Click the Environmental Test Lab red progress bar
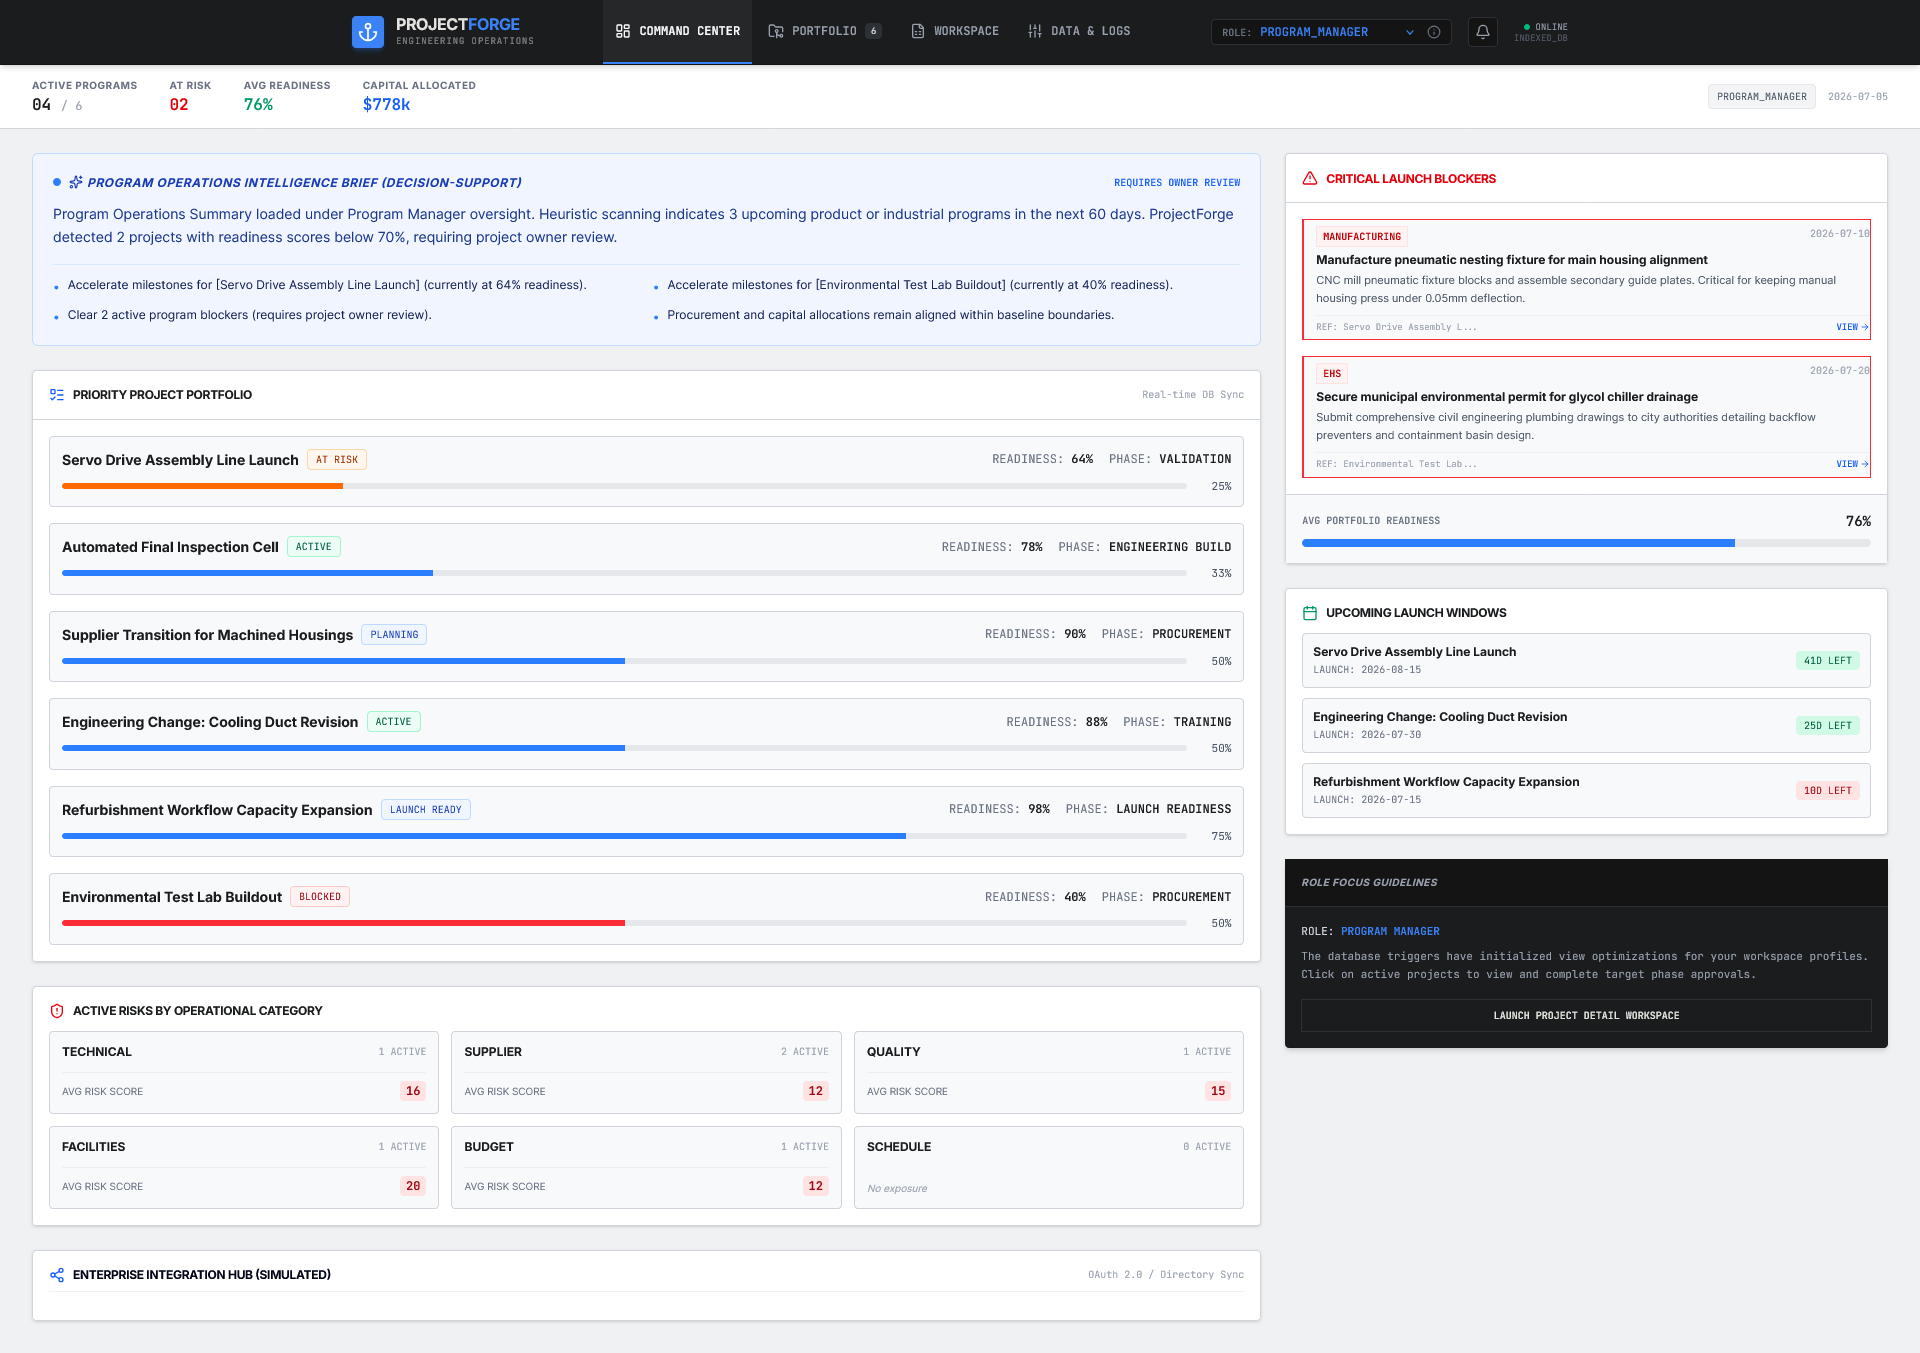 point(624,923)
